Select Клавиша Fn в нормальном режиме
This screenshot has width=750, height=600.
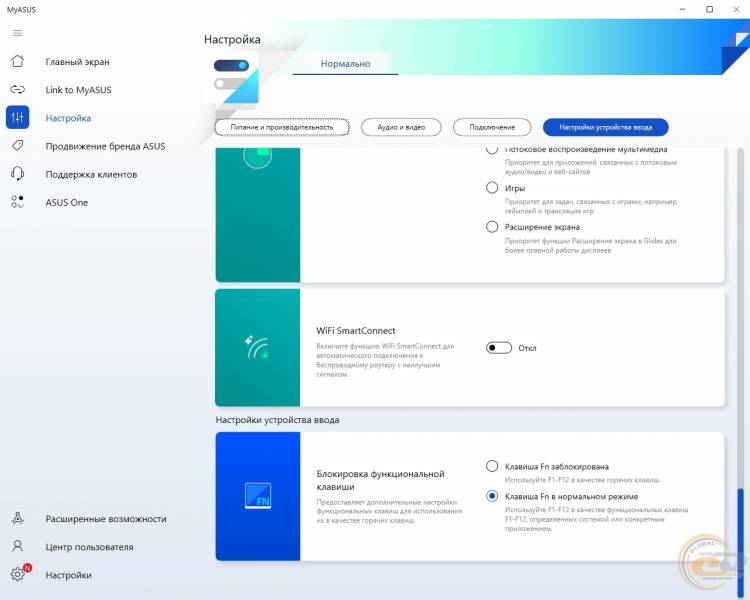point(492,496)
